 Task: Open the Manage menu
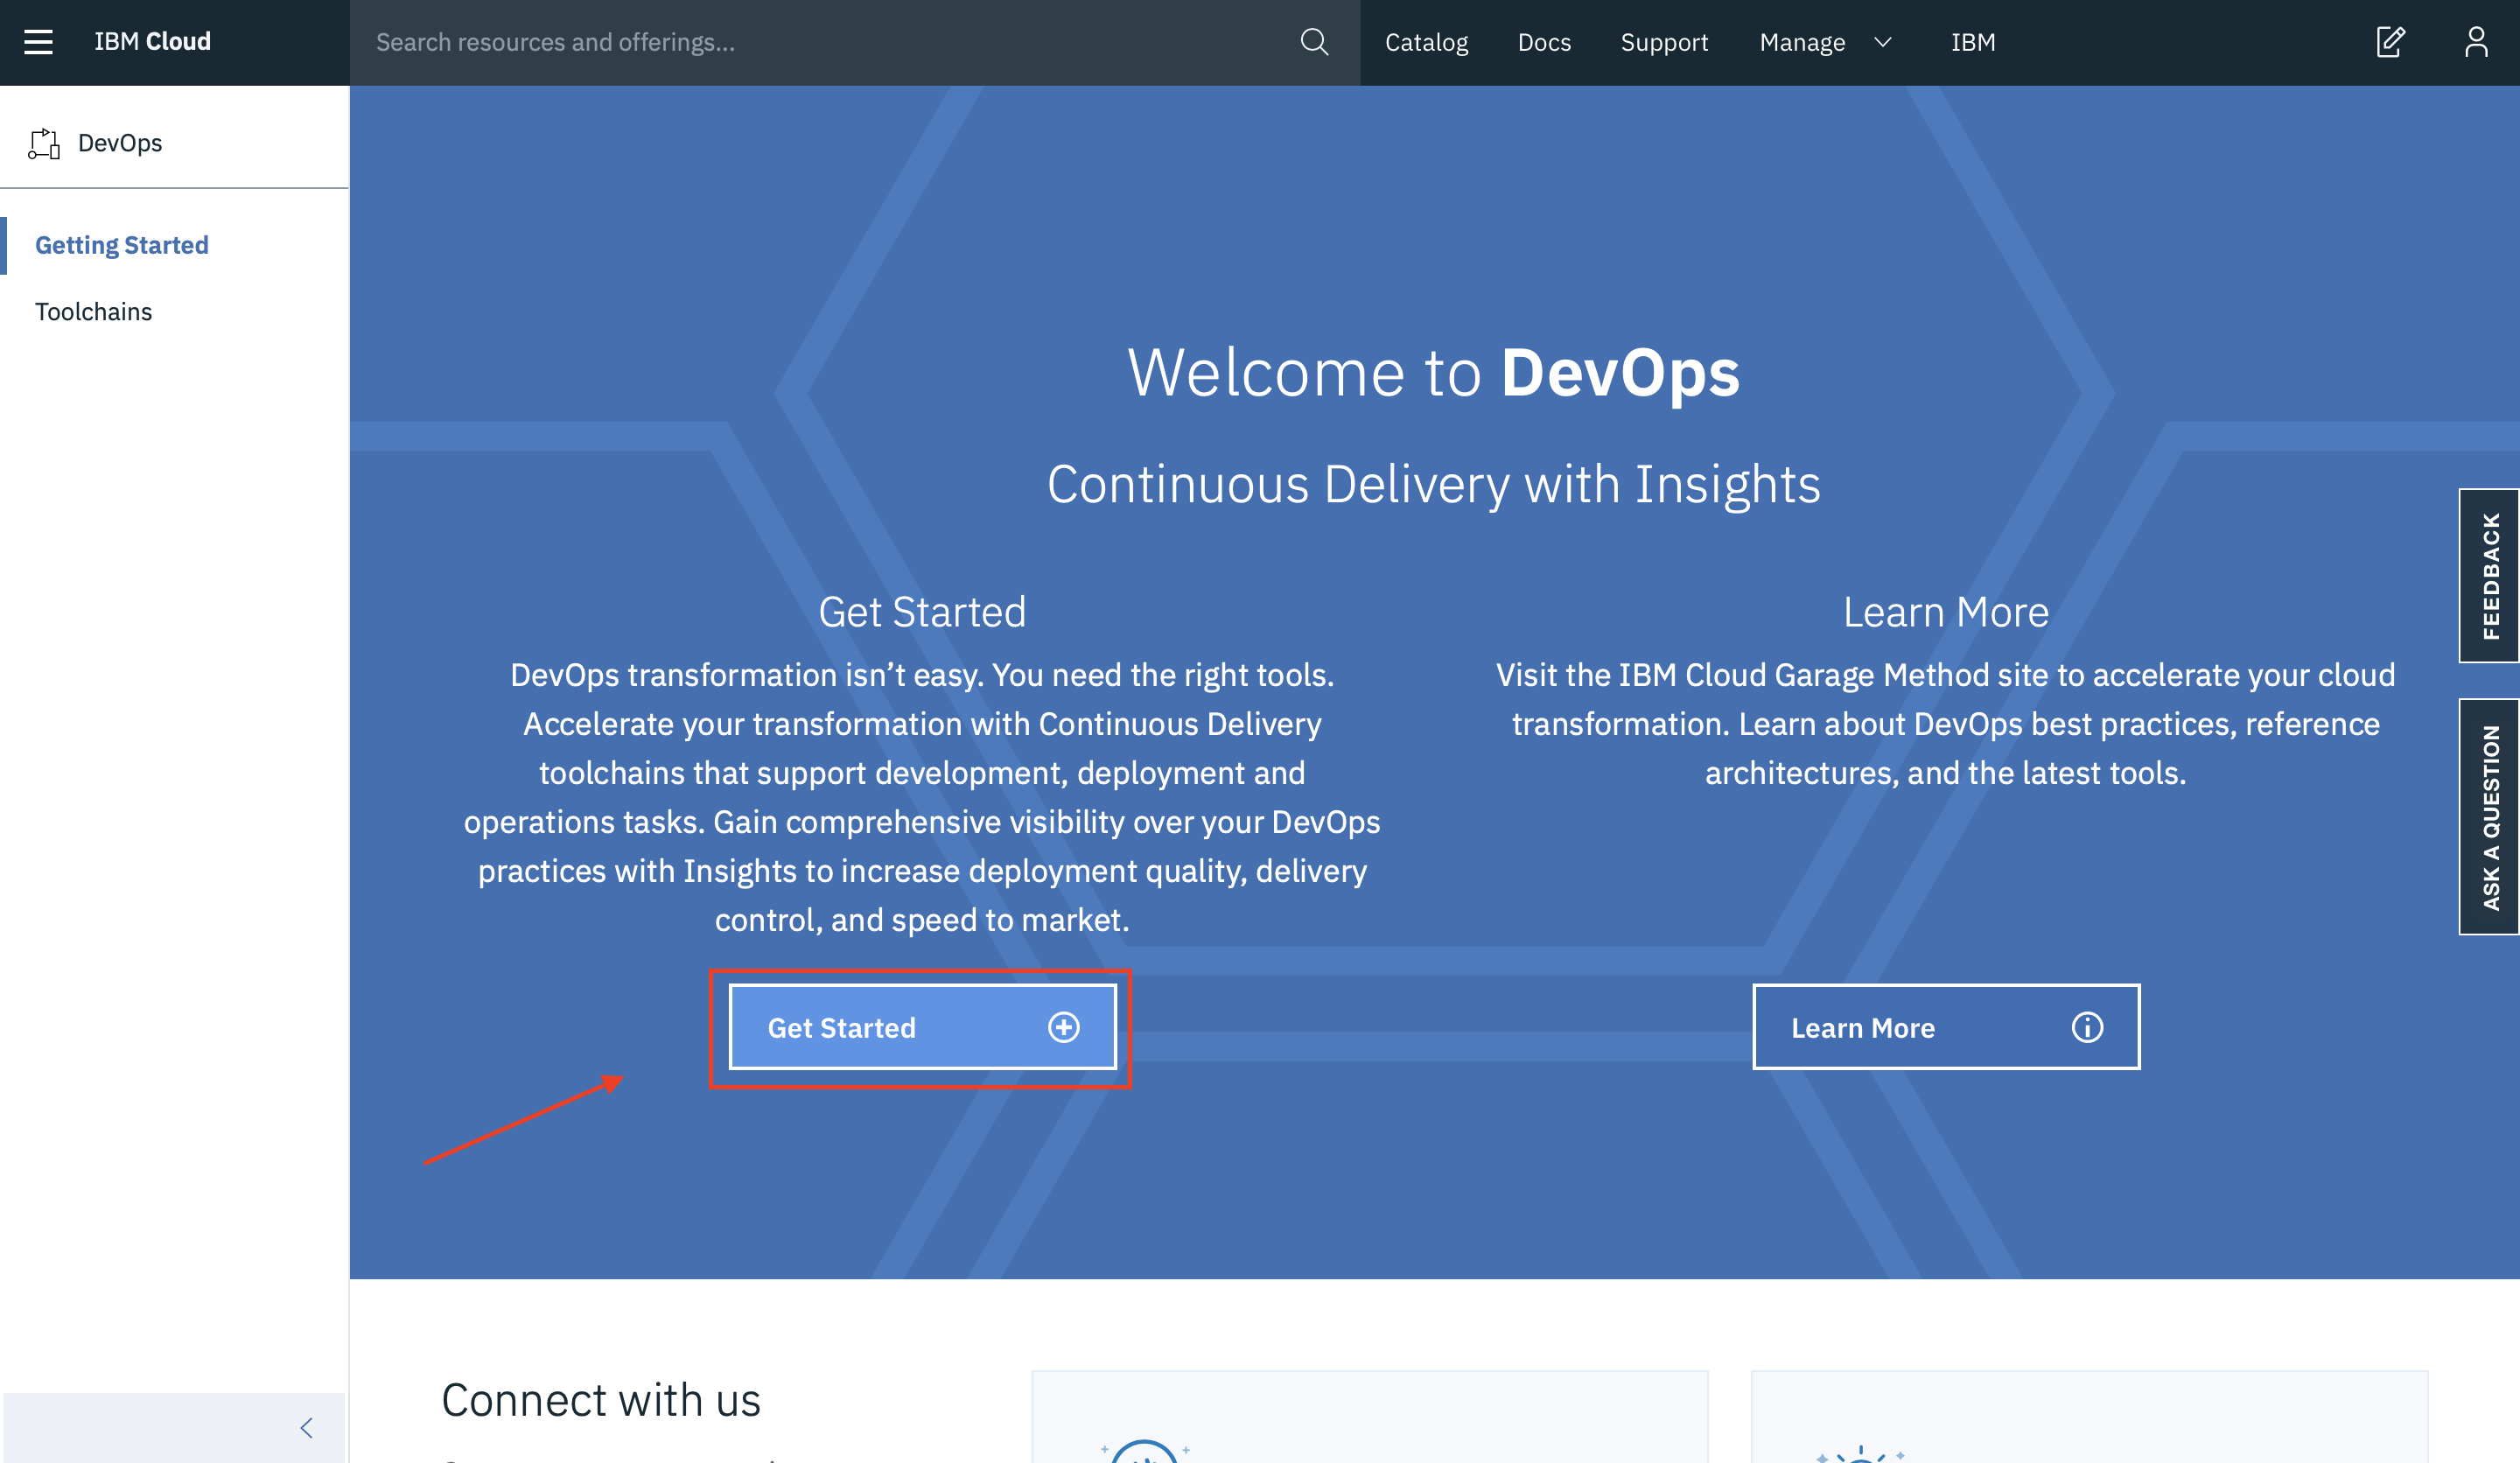(x=1802, y=42)
